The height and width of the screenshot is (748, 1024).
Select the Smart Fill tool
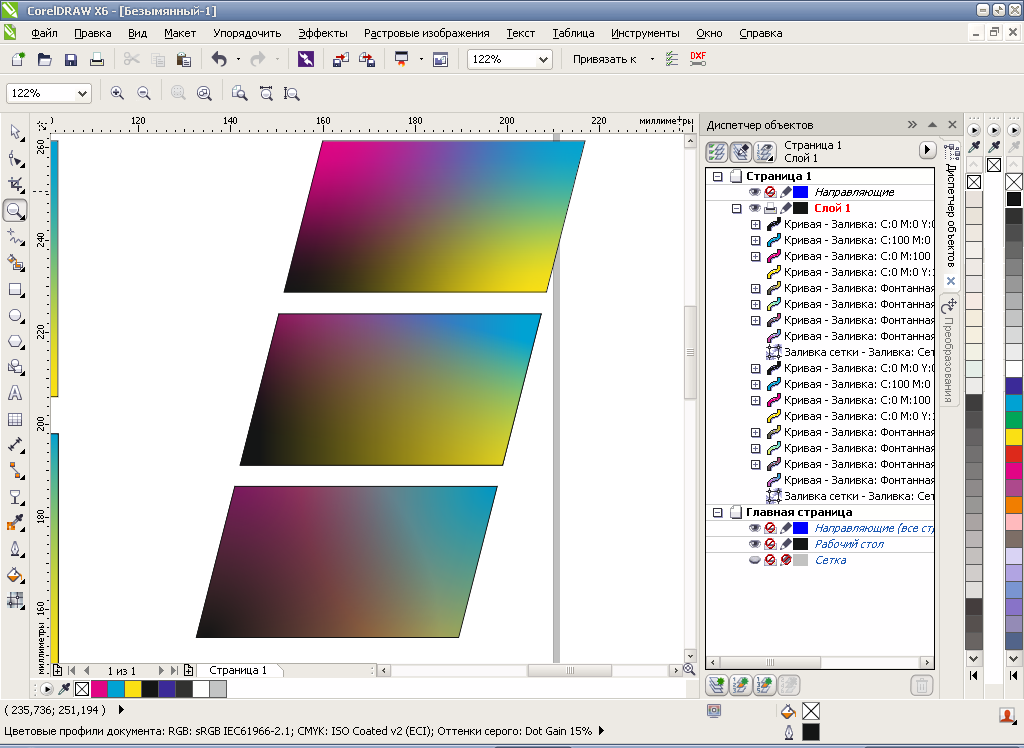coord(15,263)
